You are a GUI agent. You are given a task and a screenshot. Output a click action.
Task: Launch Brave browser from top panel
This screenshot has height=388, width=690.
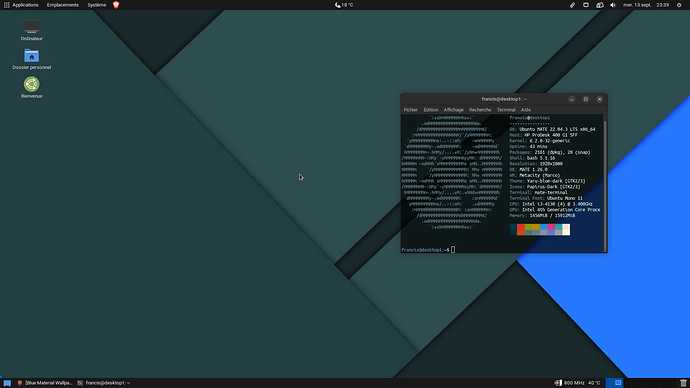(x=116, y=5)
